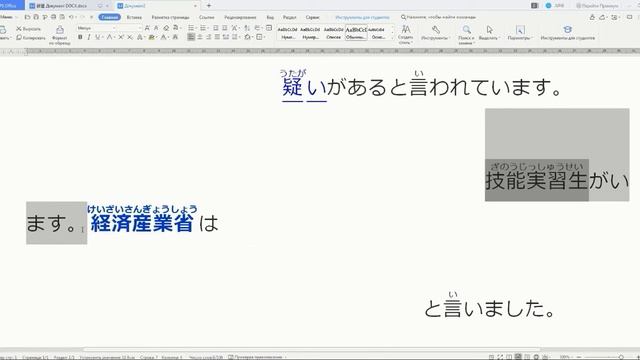Switch to Ссылки ribbon tab
The image size is (640, 360).
tap(207, 17)
